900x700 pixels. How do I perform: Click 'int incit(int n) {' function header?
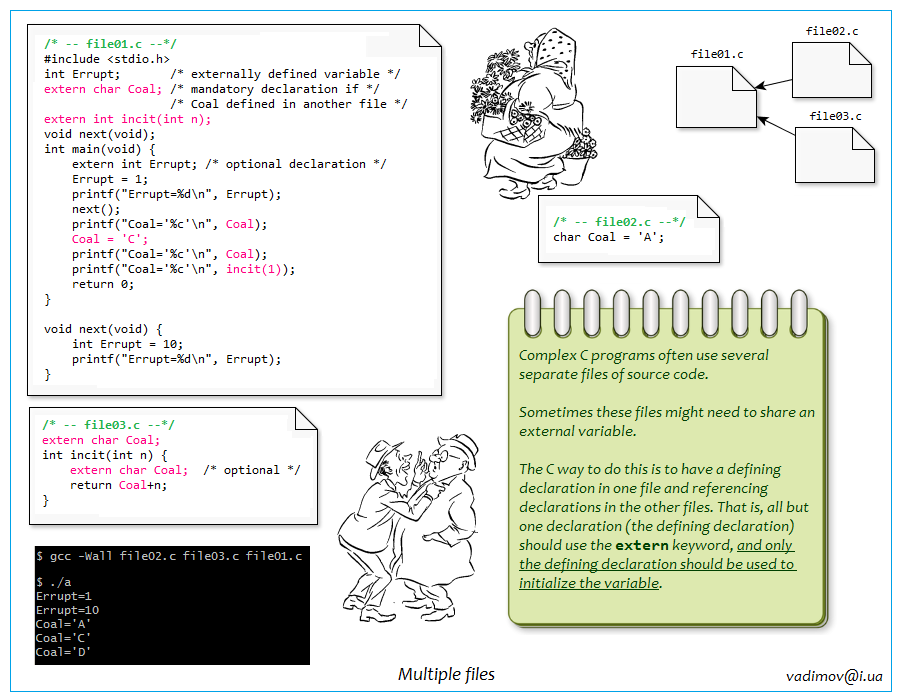(105, 455)
